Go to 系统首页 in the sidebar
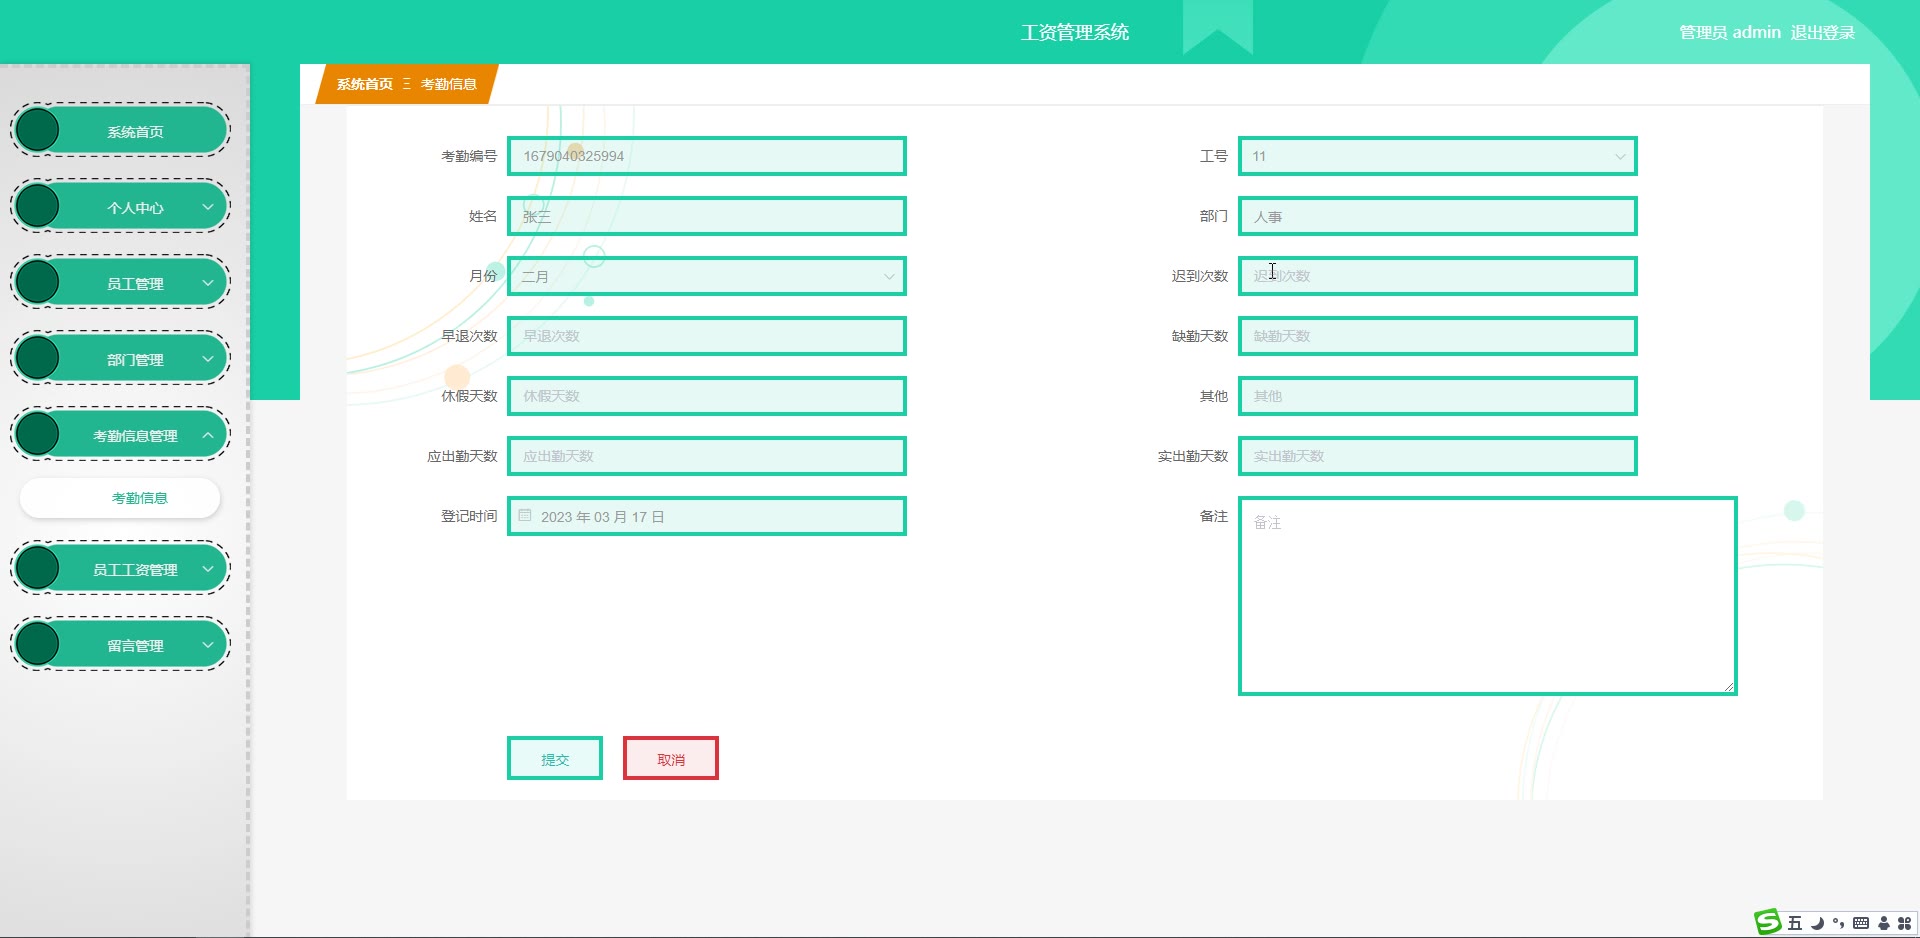 (x=120, y=131)
